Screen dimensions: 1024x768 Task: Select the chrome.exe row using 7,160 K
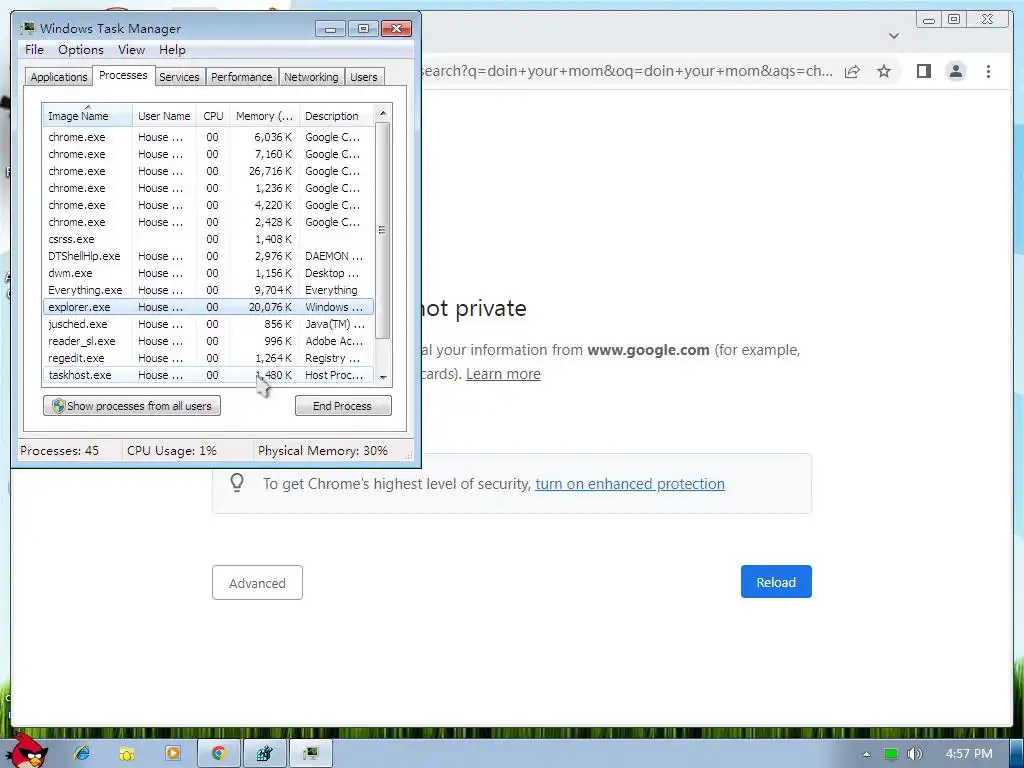point(208,154)
